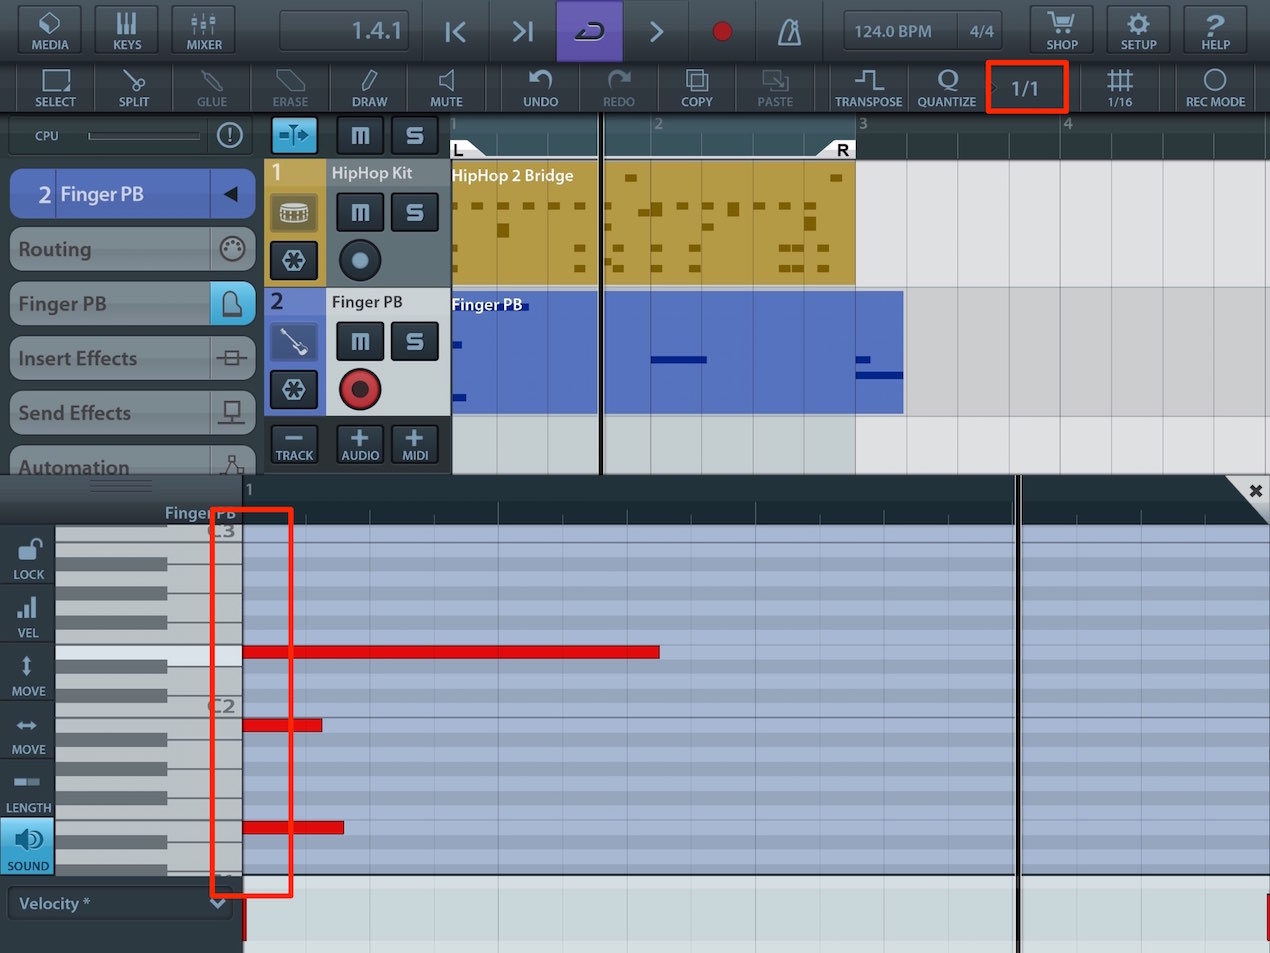The height and width of the screenshot is (953, 1270).
Task: Expand the Routing section
Action: (x=132, y=249)
